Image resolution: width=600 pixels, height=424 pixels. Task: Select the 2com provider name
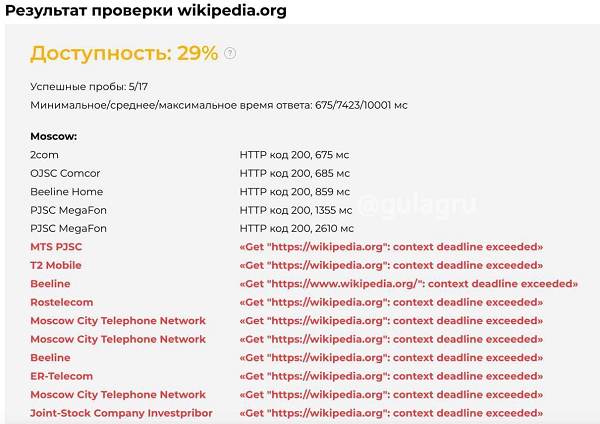pos(46,155)
